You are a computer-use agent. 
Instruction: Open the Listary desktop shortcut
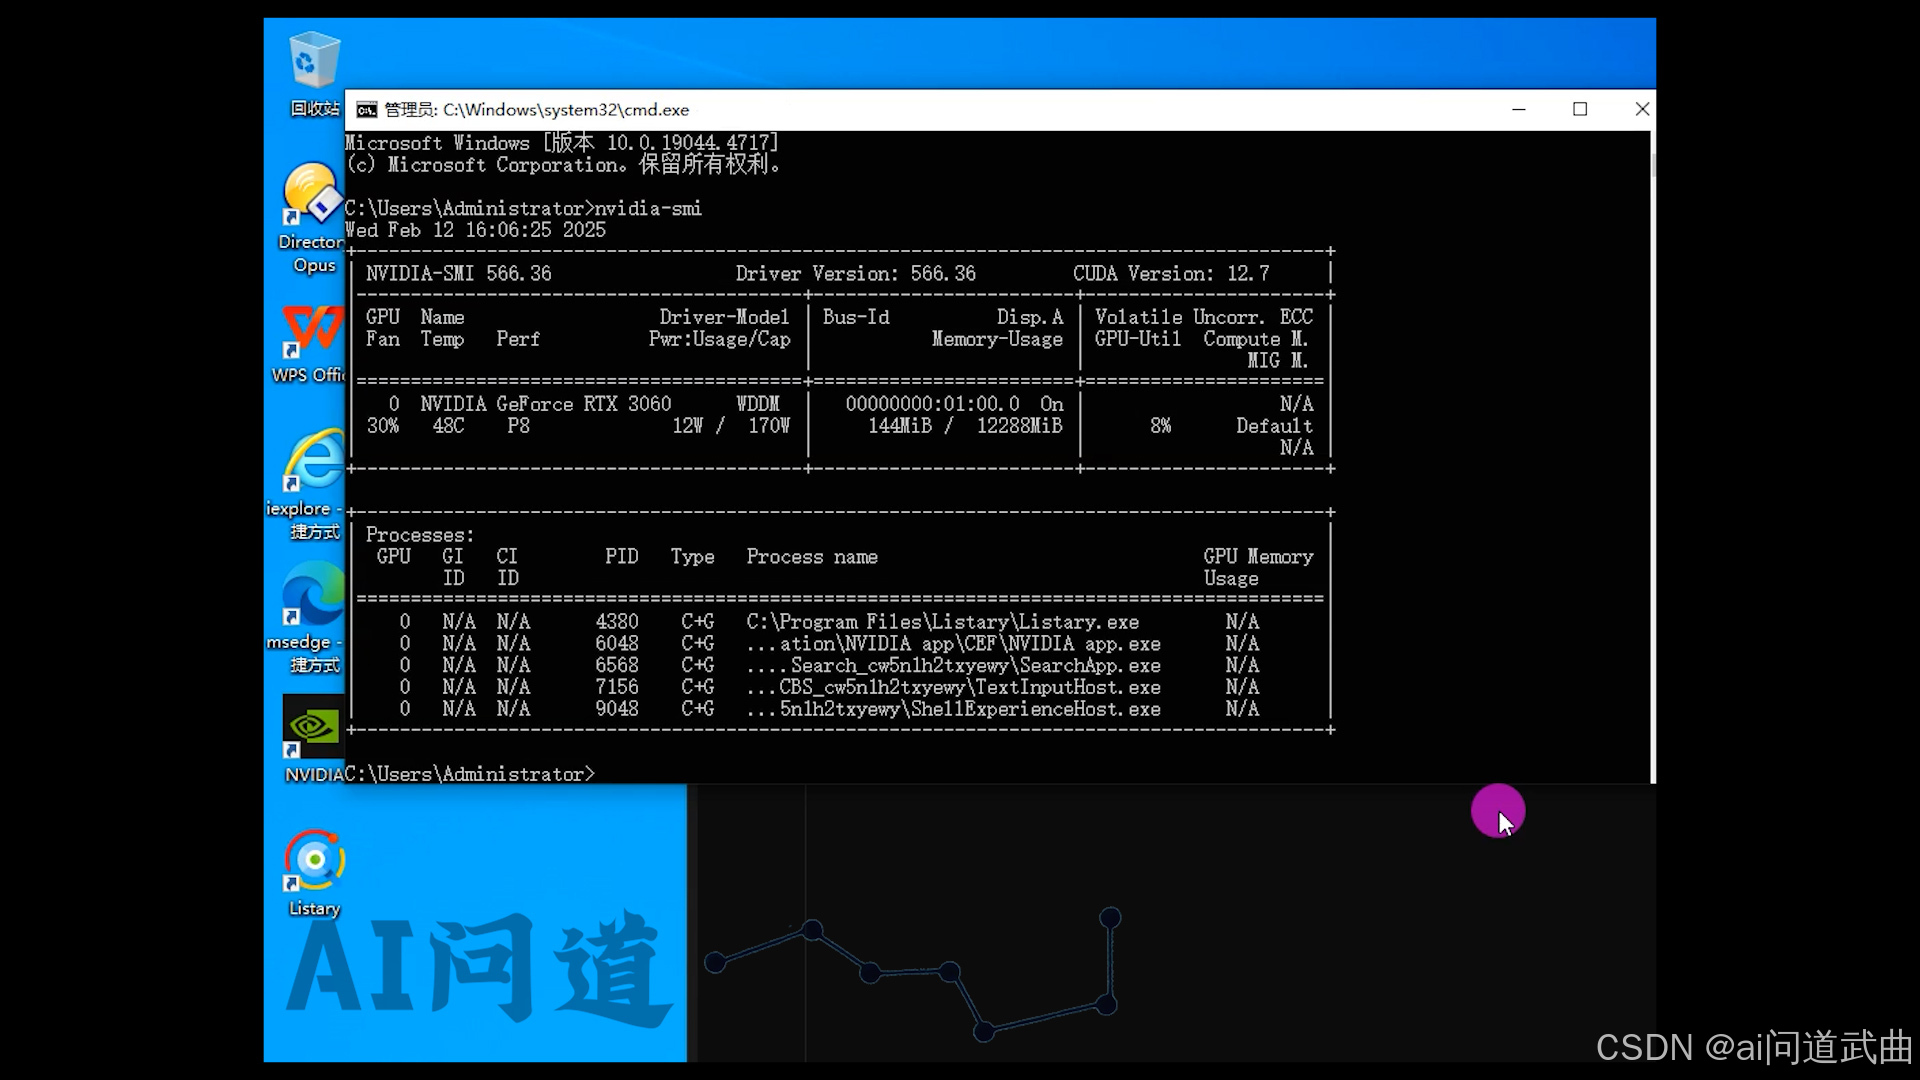pyautogui.click(x=314, y=860)
